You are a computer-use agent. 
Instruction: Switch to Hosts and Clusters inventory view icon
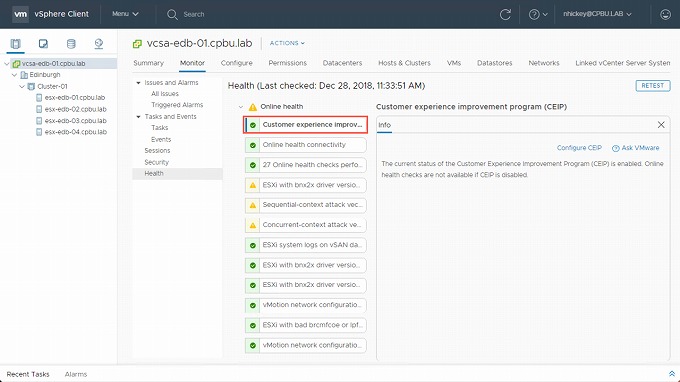click(16, 43)
